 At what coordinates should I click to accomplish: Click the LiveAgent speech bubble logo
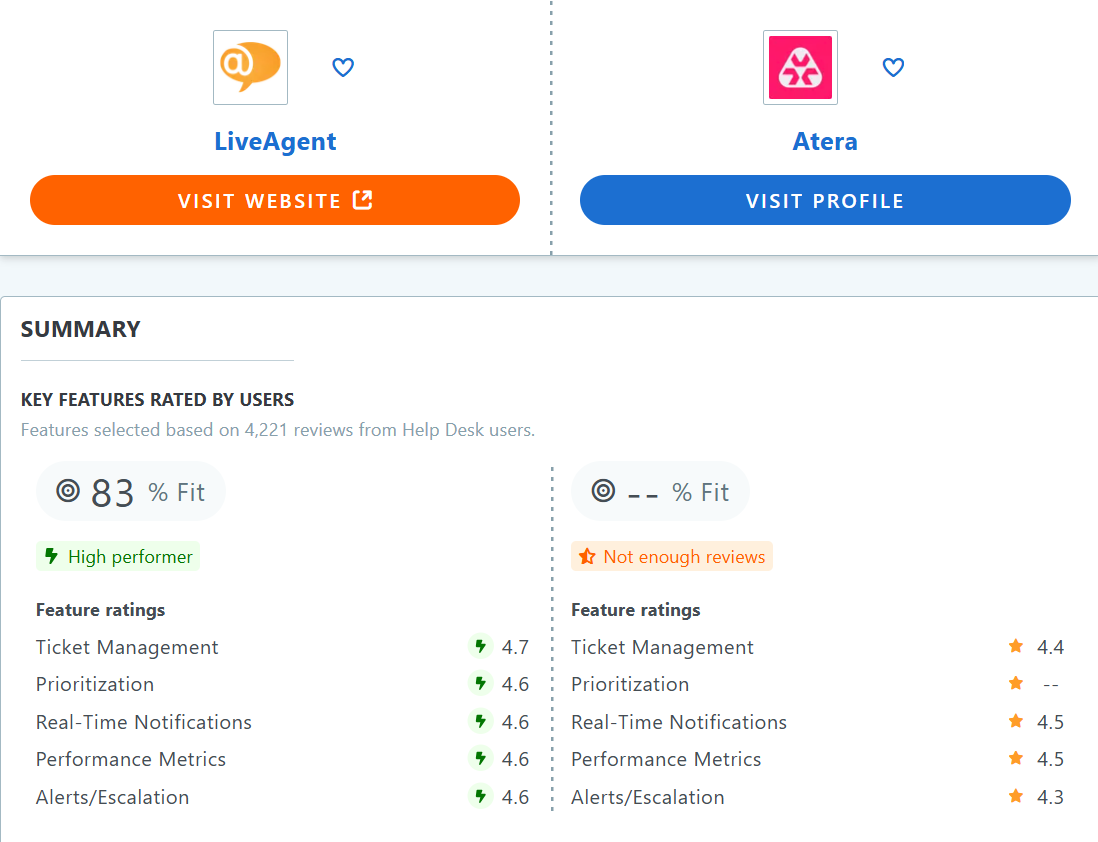pos(250,67)
